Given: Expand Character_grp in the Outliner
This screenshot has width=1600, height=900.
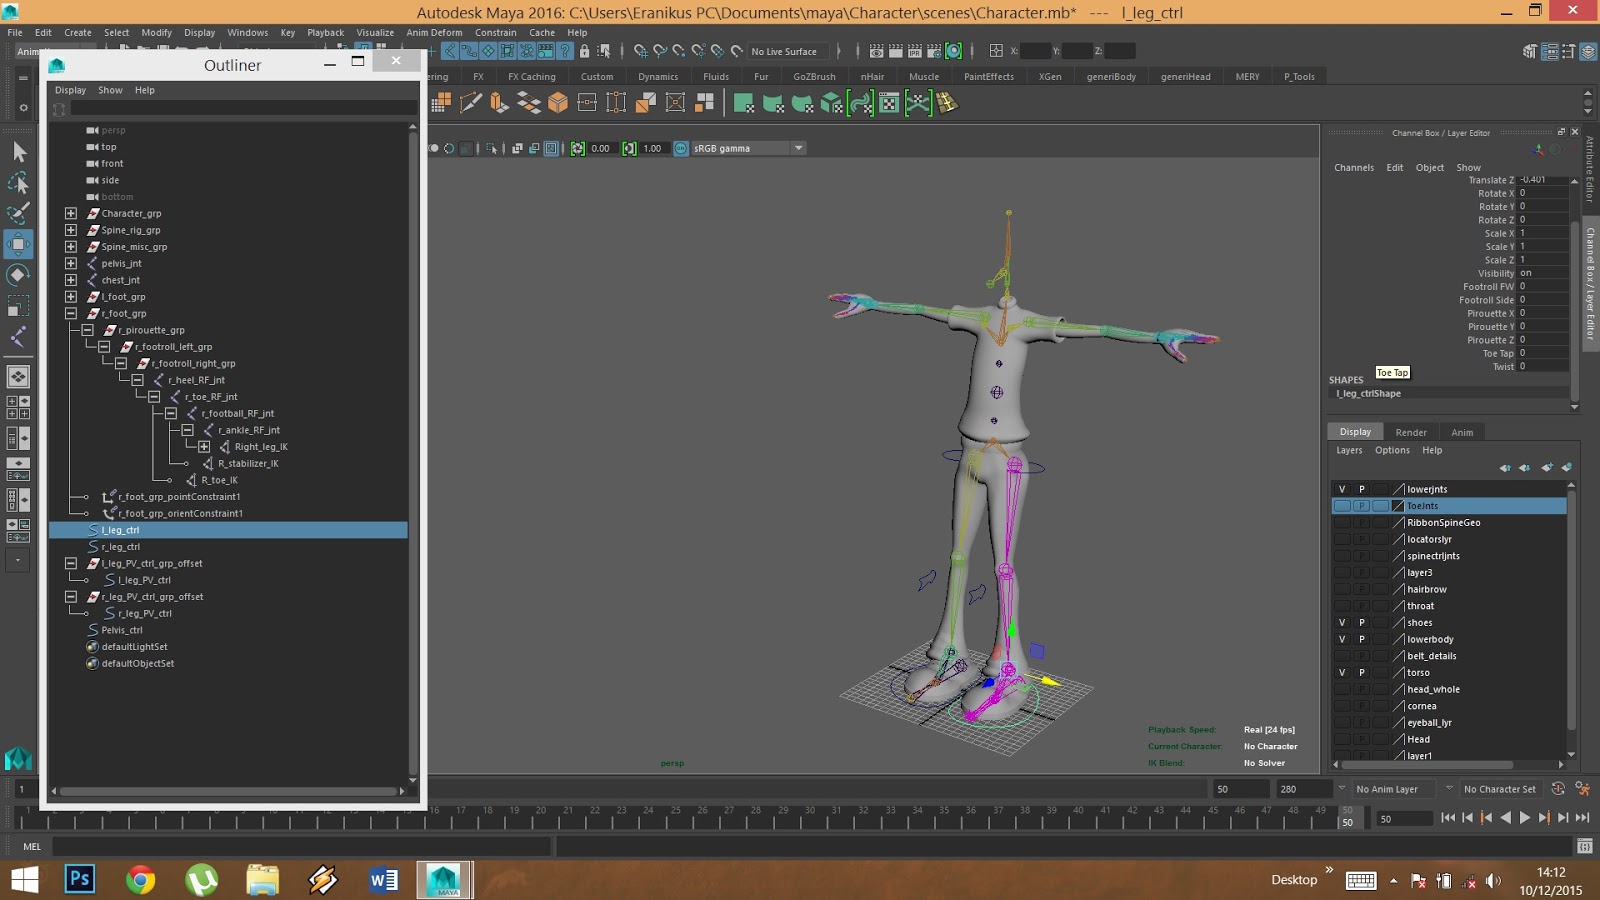Looking at the screenshot, I should pos(71,213).
